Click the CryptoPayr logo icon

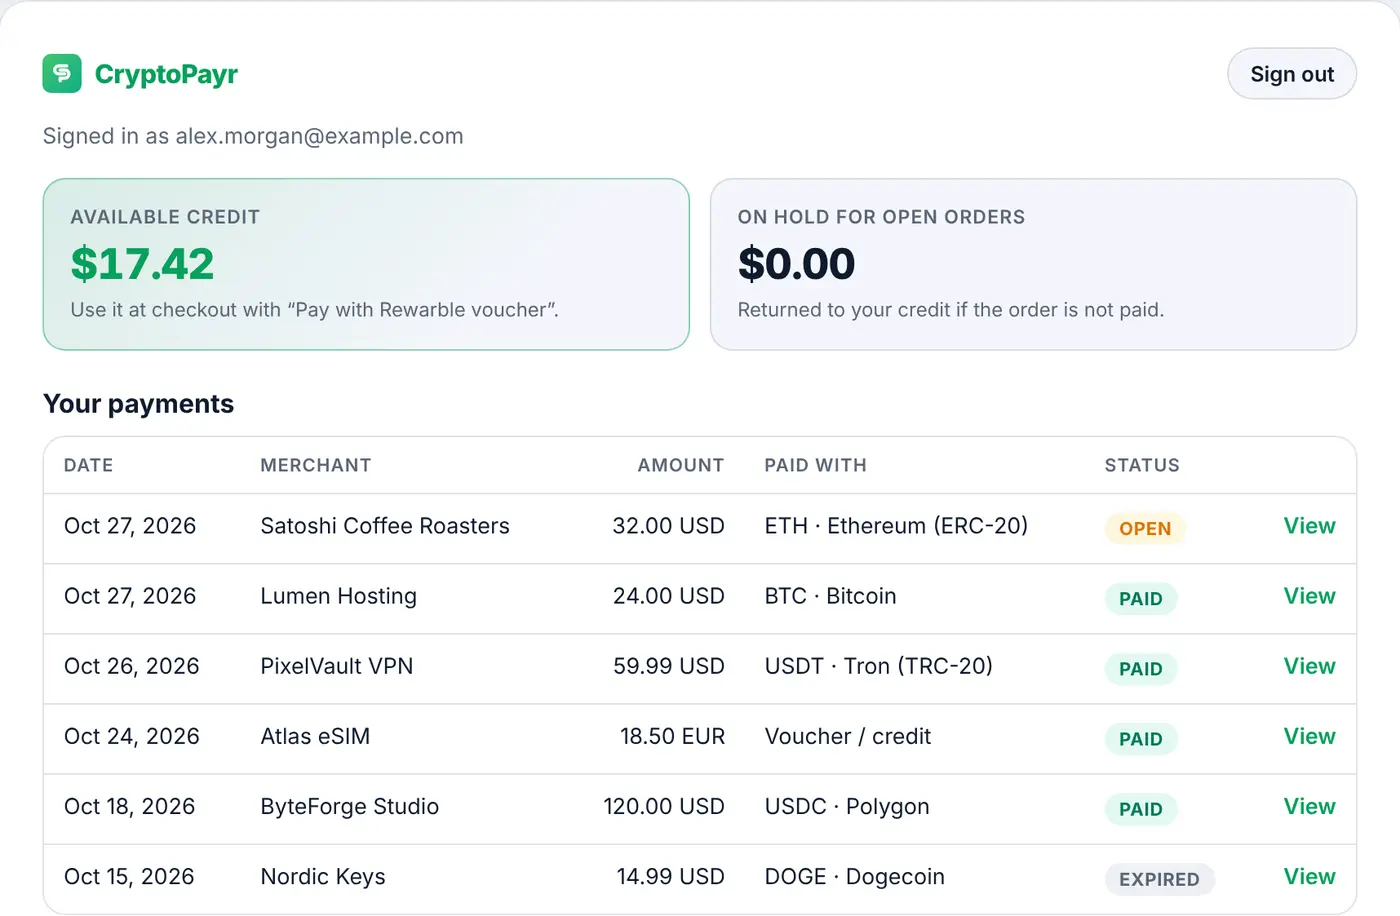62,74
